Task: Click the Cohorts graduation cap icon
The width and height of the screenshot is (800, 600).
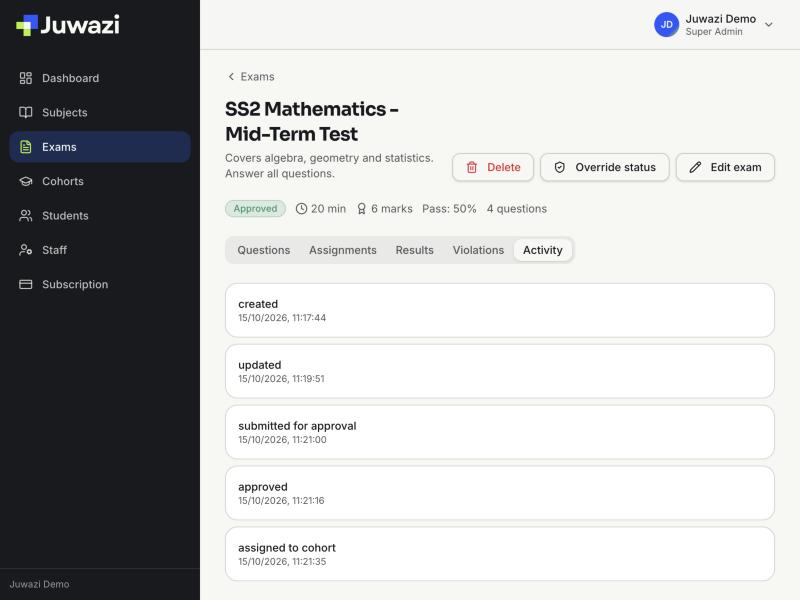Action: click(x=26, y=181)
